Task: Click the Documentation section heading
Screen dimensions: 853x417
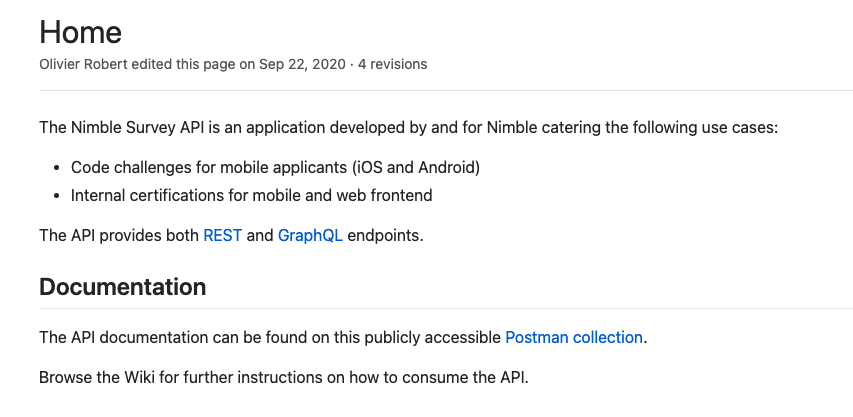Action: [x=122, y=287]
